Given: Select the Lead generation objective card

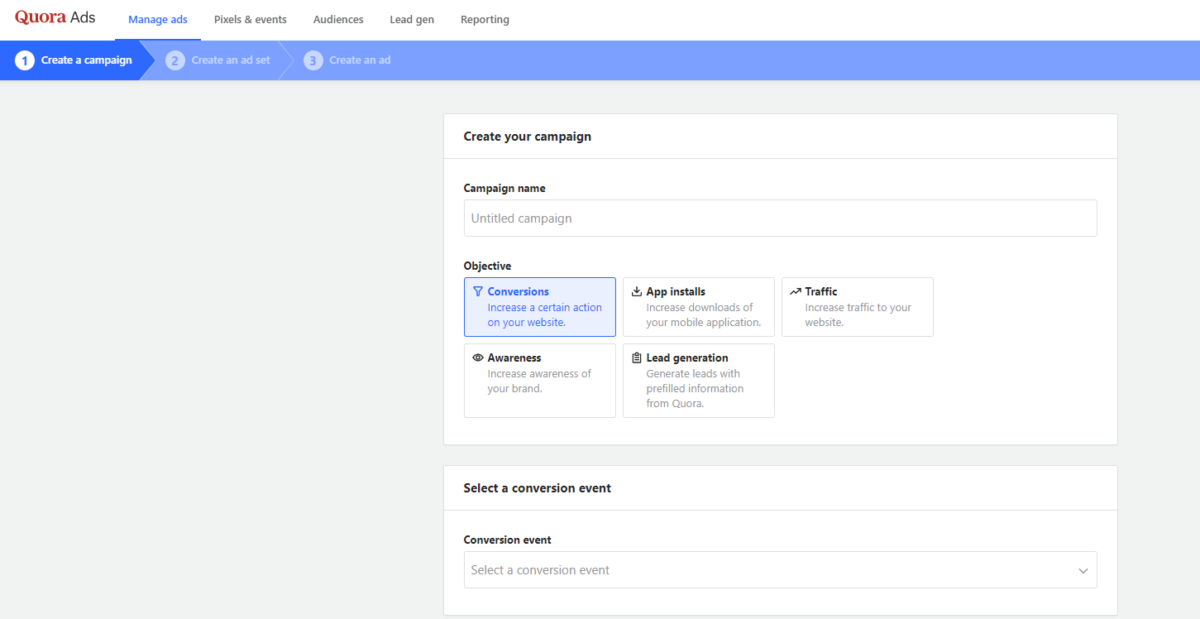Looking at the screenshot, I should pos(699,380).
